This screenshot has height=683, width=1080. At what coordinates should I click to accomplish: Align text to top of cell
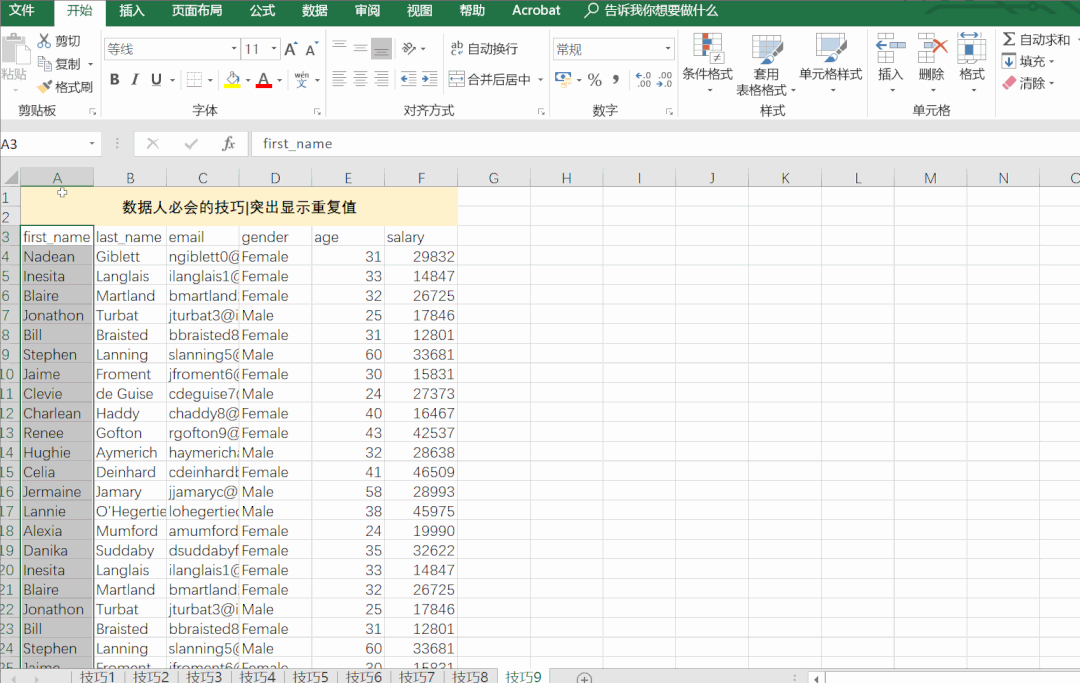click(340, 48)
